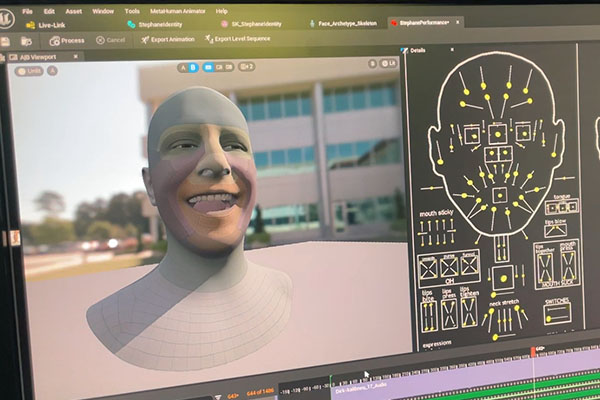This screenshot has height=400, width=600.
Task: Select the Details panel tab
Action: pyautogui.click(x=413, y=51)
